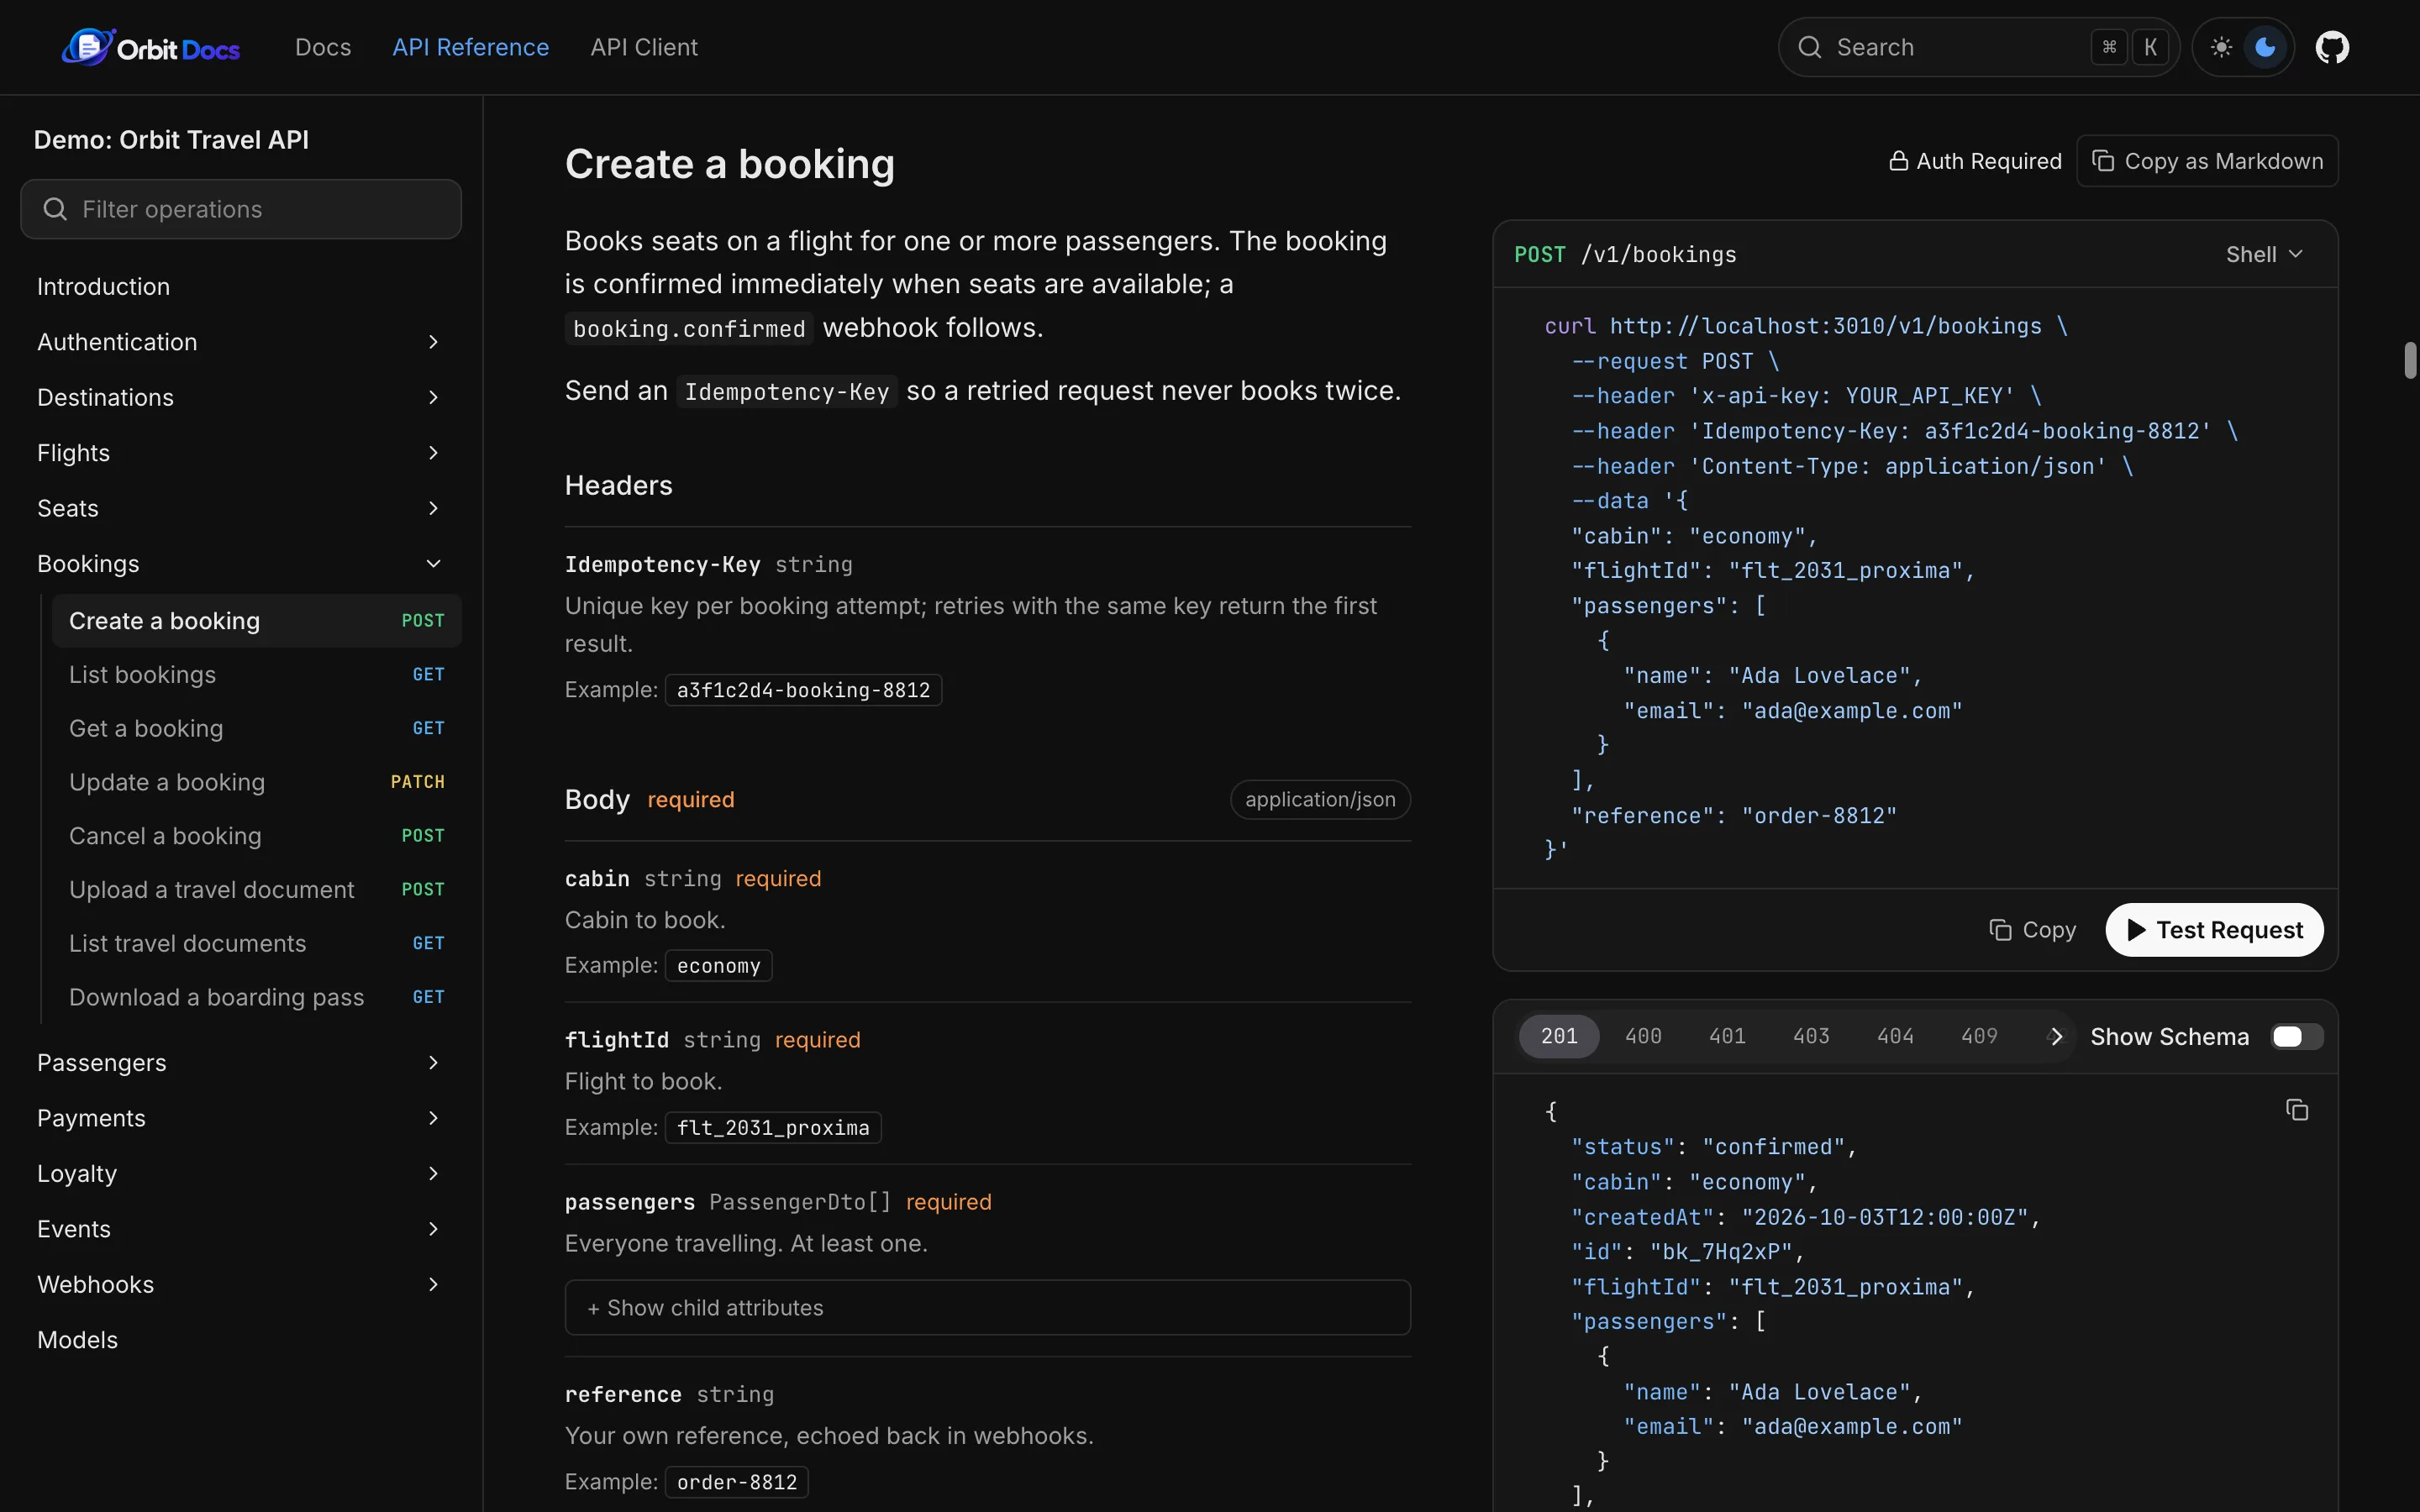Focus the Filter operations input
2420x1512 pixels.
[240, 209]
